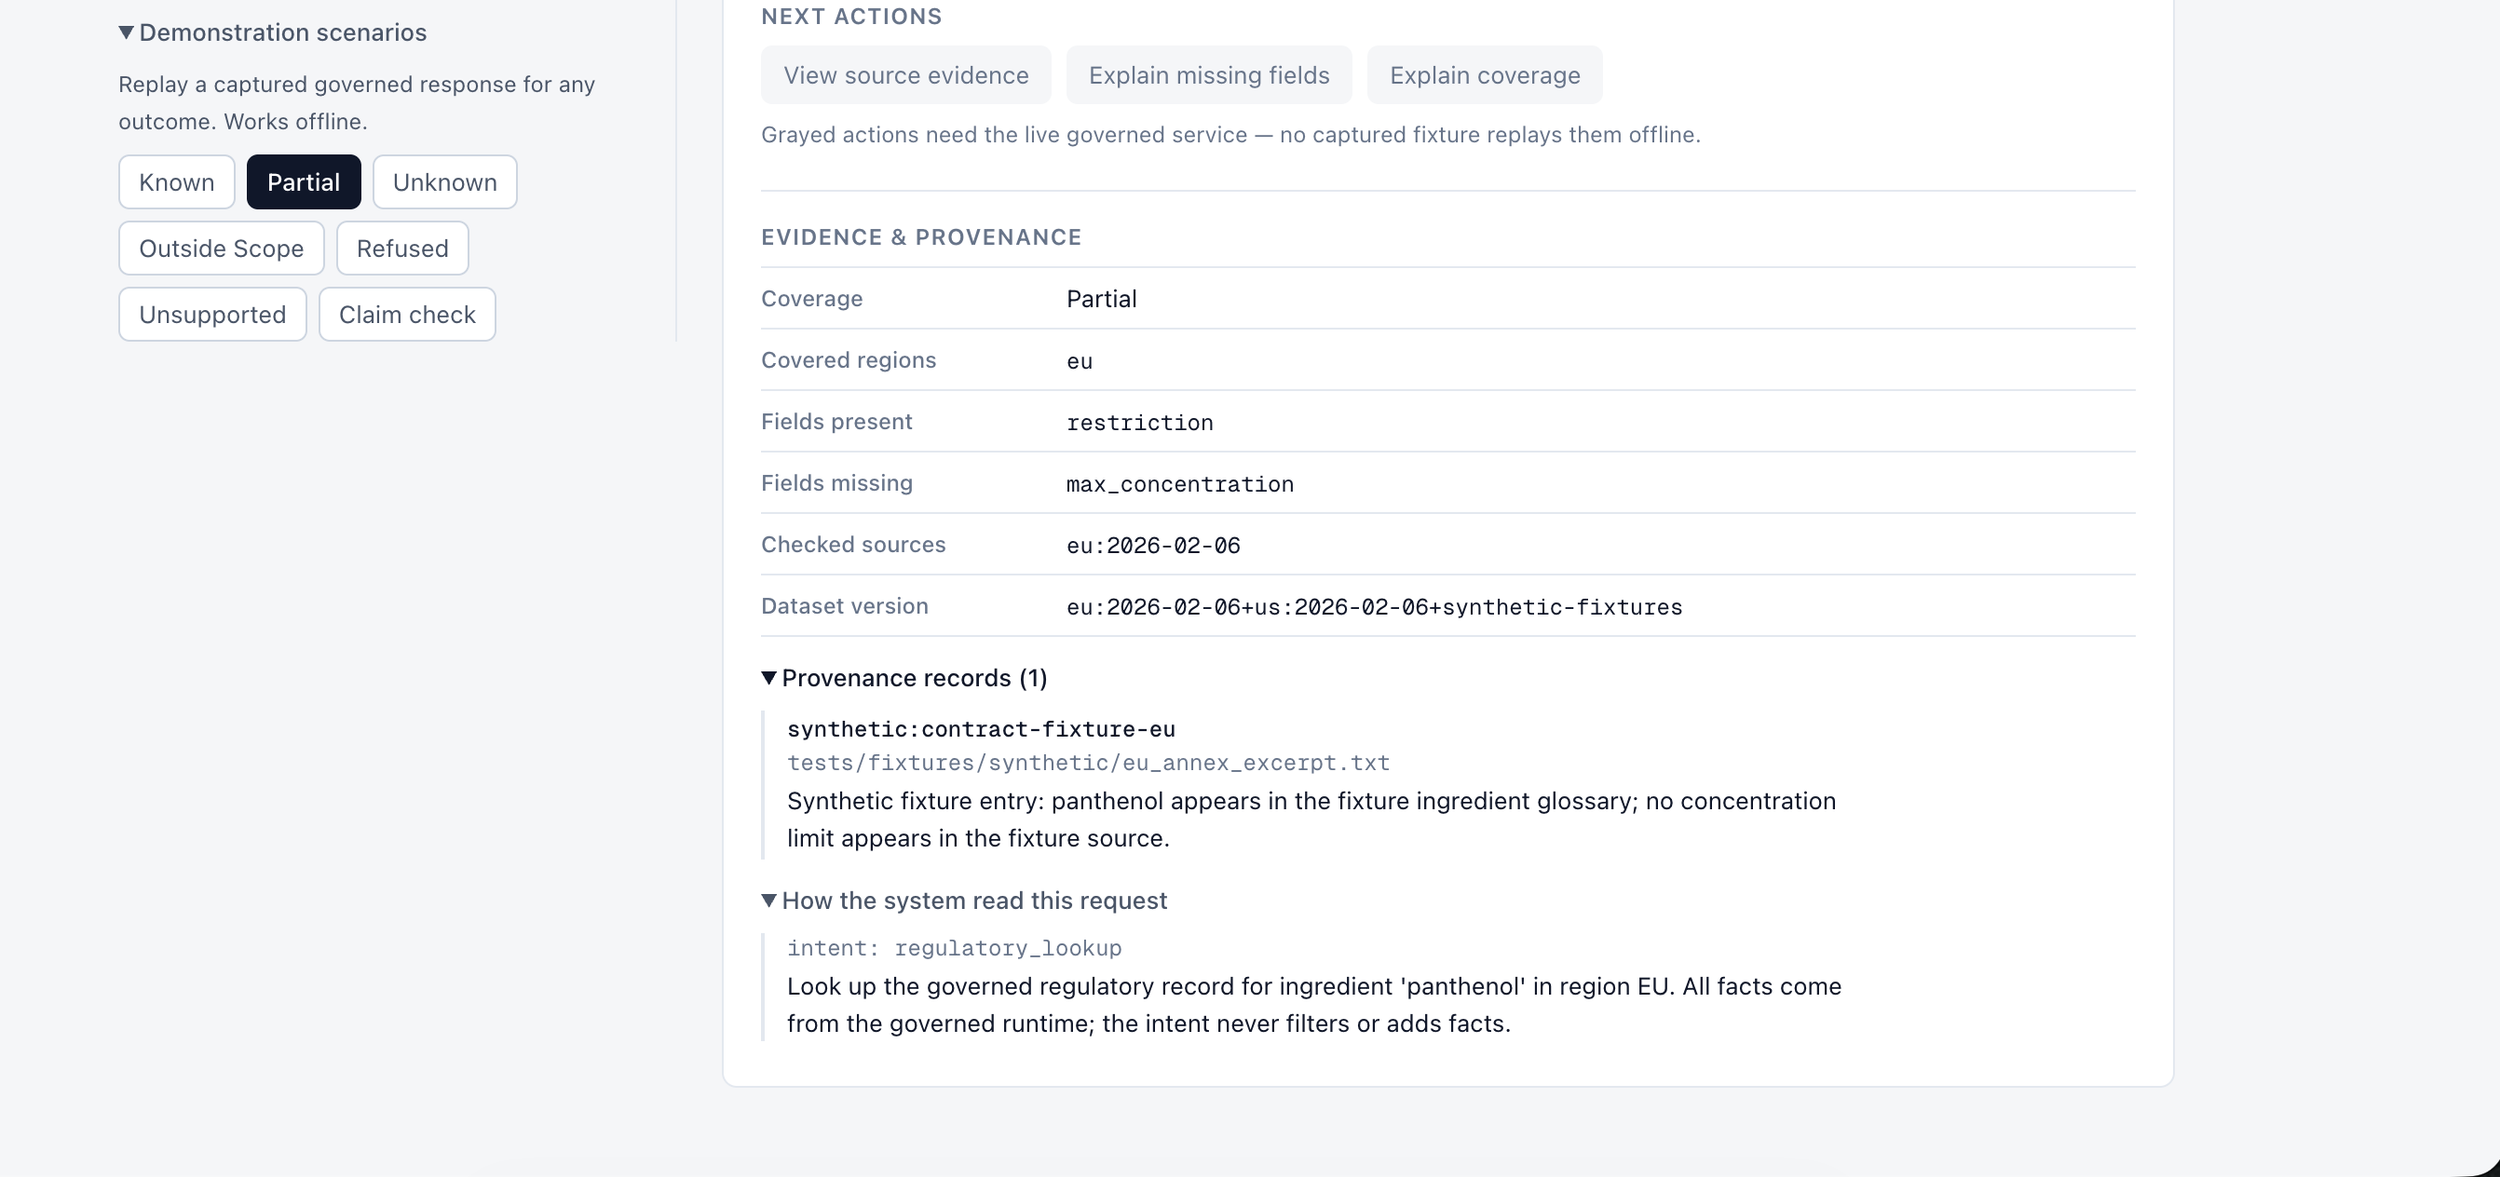
Task: Select the Partial scenario
Action: click(304, 182)
